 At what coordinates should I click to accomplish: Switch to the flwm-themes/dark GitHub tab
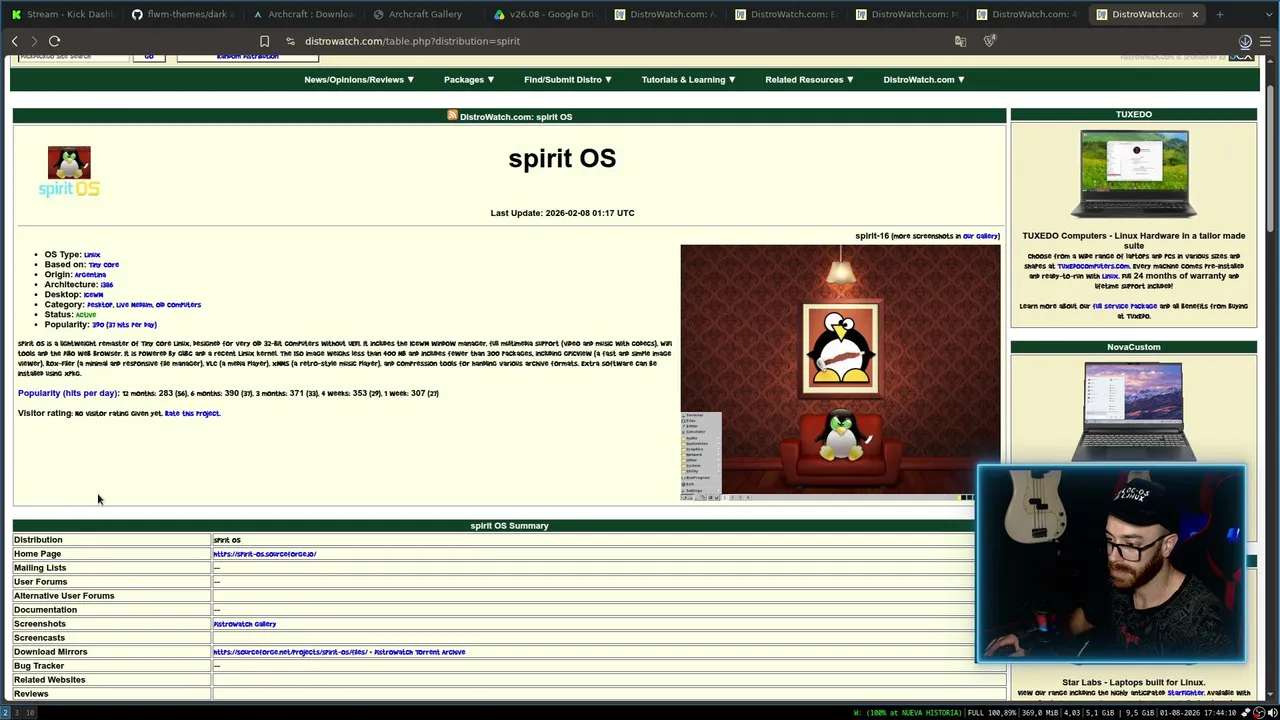[184, 14]
